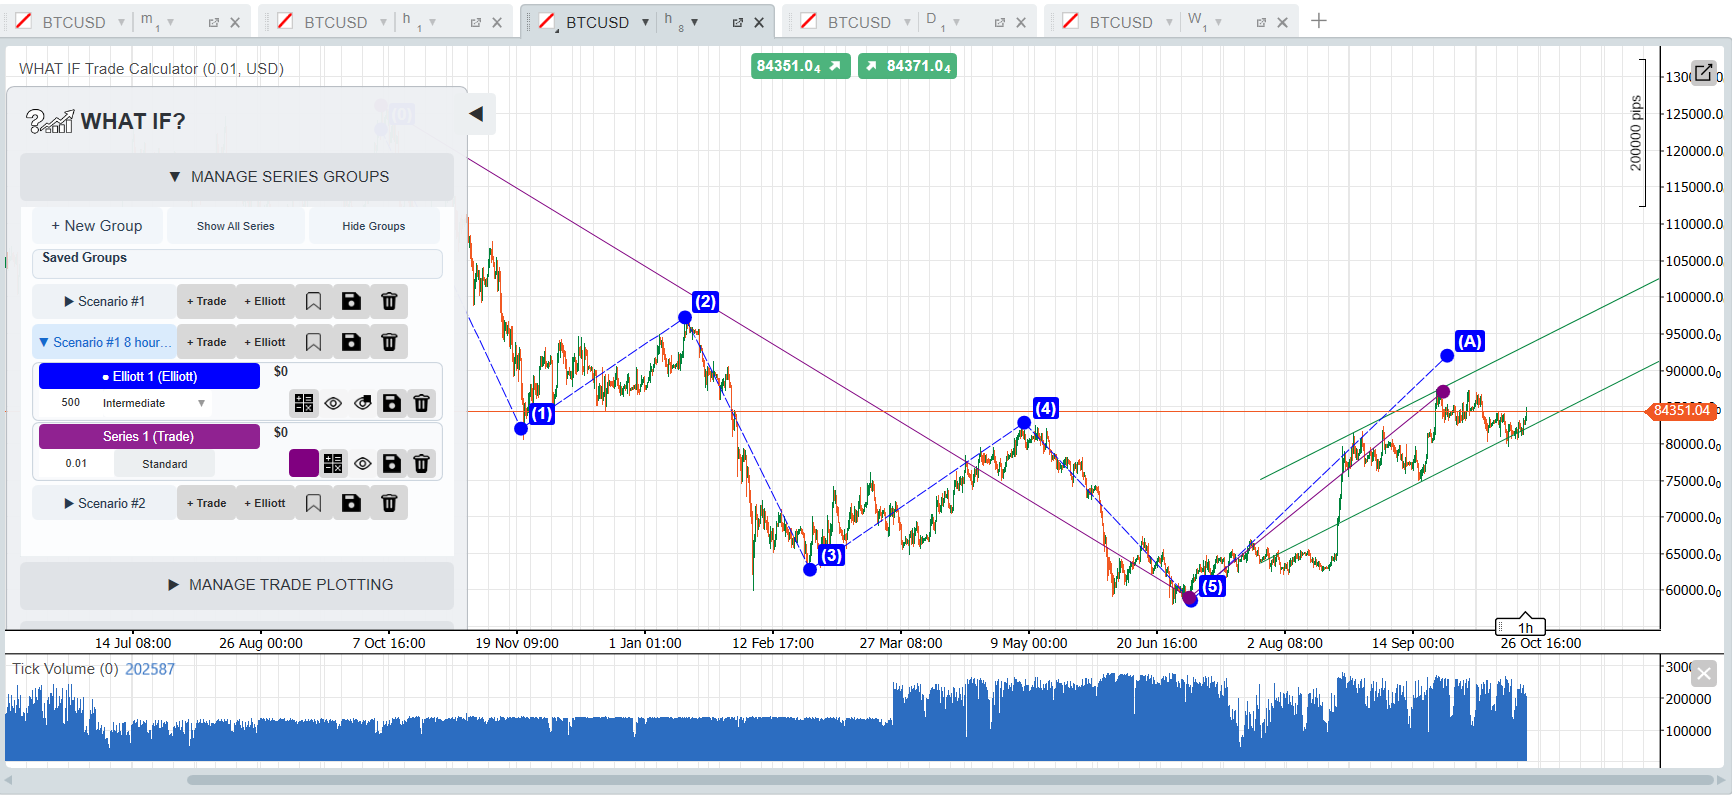The width and height of the screenshot is (1732, 796).
Task: Open purple color swatch for Series 1
Action: [x=303, y=463]
